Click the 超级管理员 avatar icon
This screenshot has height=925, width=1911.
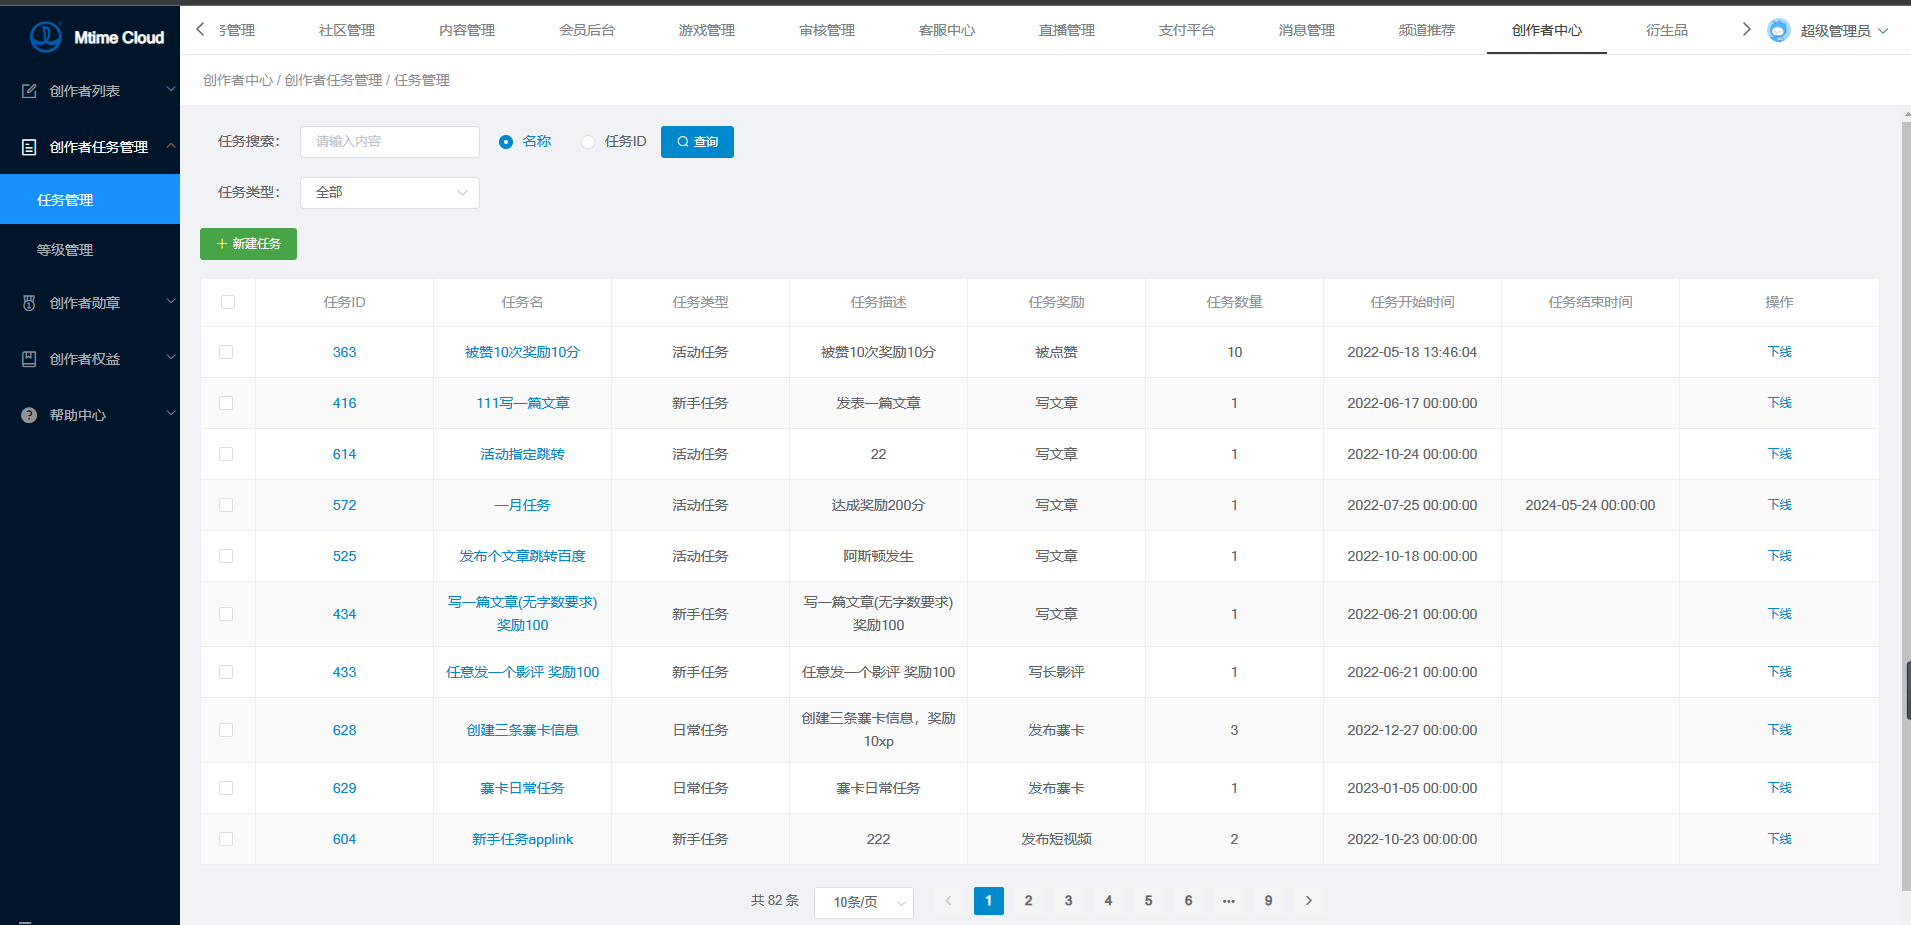1778,31
